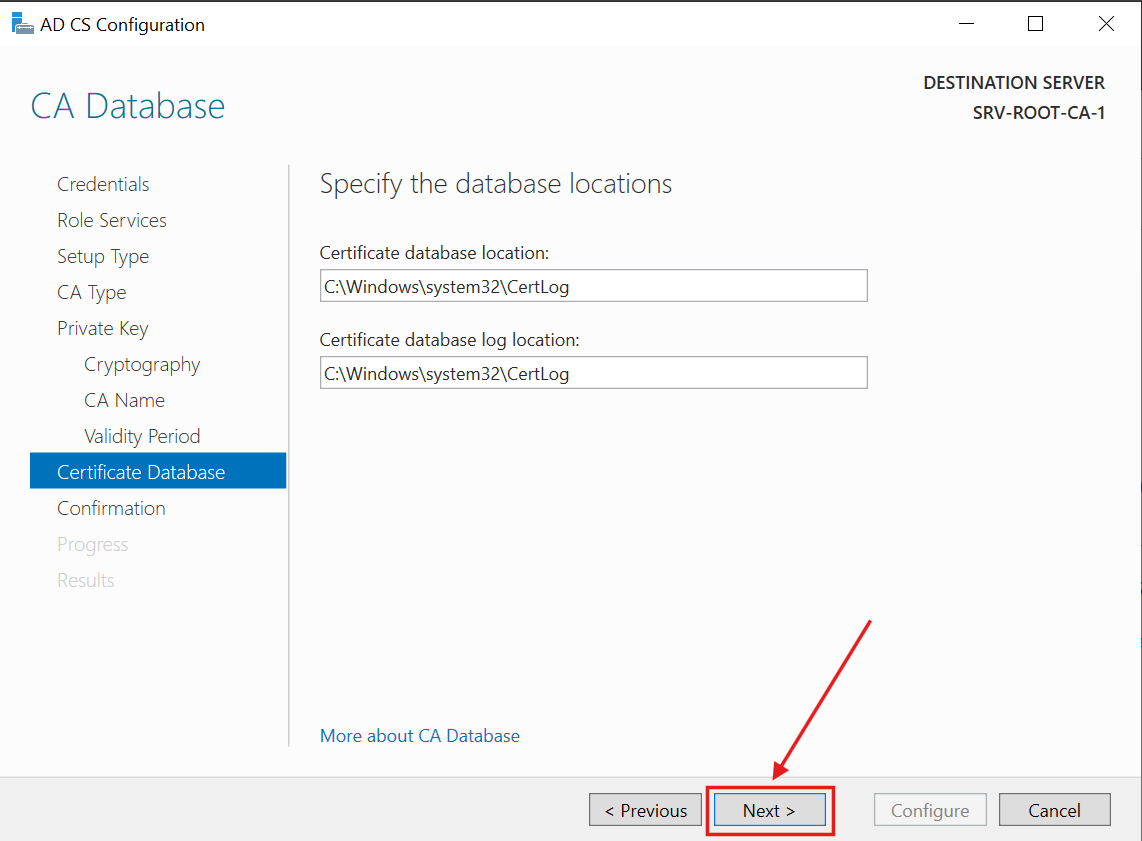Open the Confirmation wizard step
Image resolution: width=1142 pixels, height=841 pixels.
click(111, 508)
